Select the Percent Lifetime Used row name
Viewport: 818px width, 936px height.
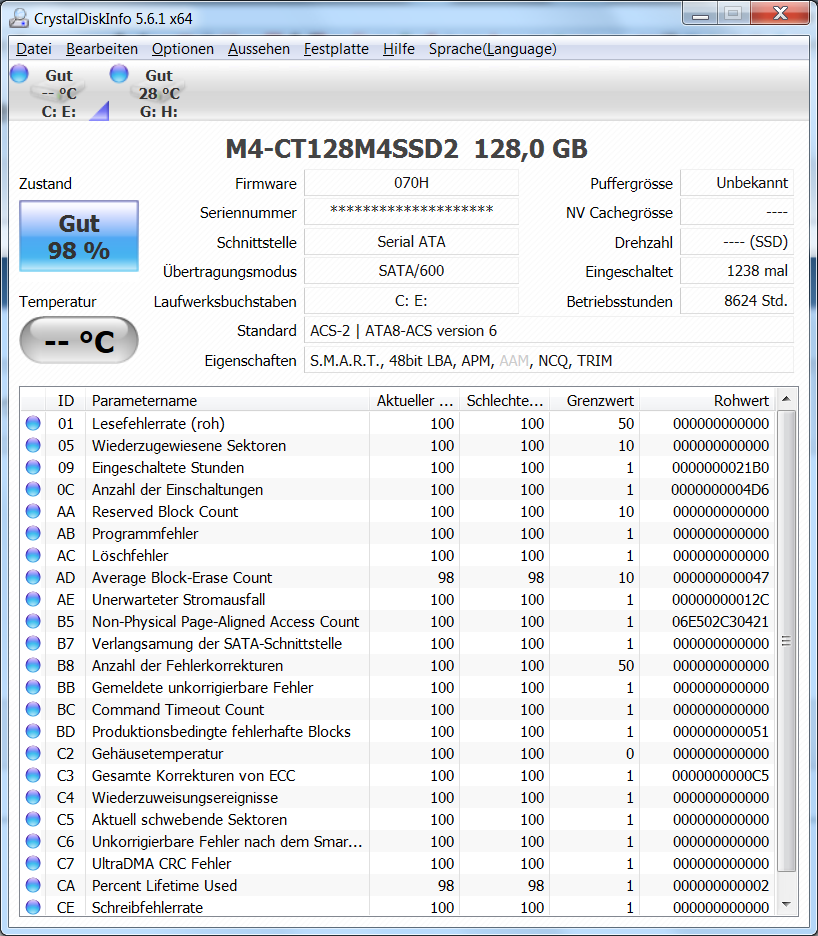tap(164, 886)
